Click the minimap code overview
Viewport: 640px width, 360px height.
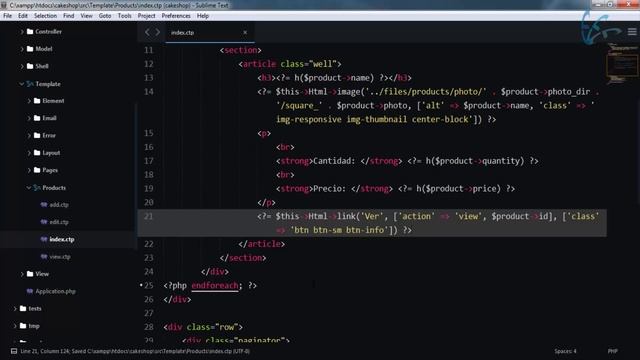pyautogui.click(x=622, y=63)
